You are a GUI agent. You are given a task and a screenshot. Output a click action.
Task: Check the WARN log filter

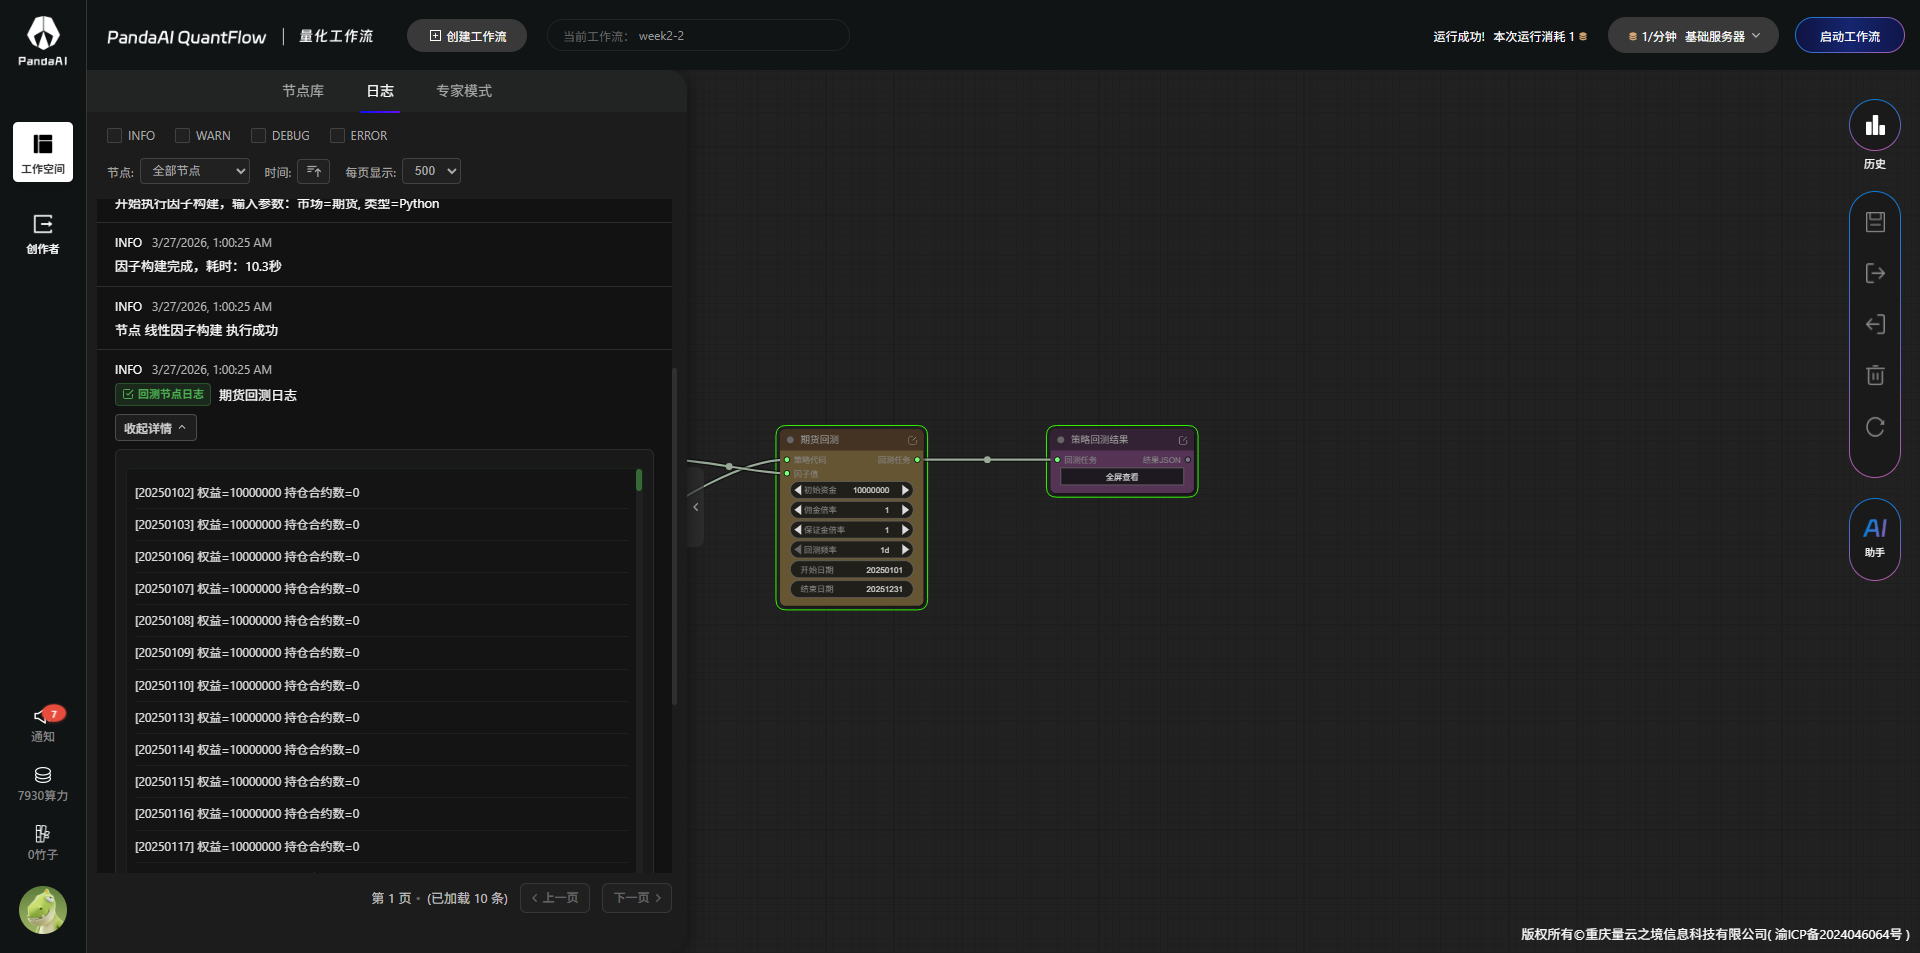point(183,136)
